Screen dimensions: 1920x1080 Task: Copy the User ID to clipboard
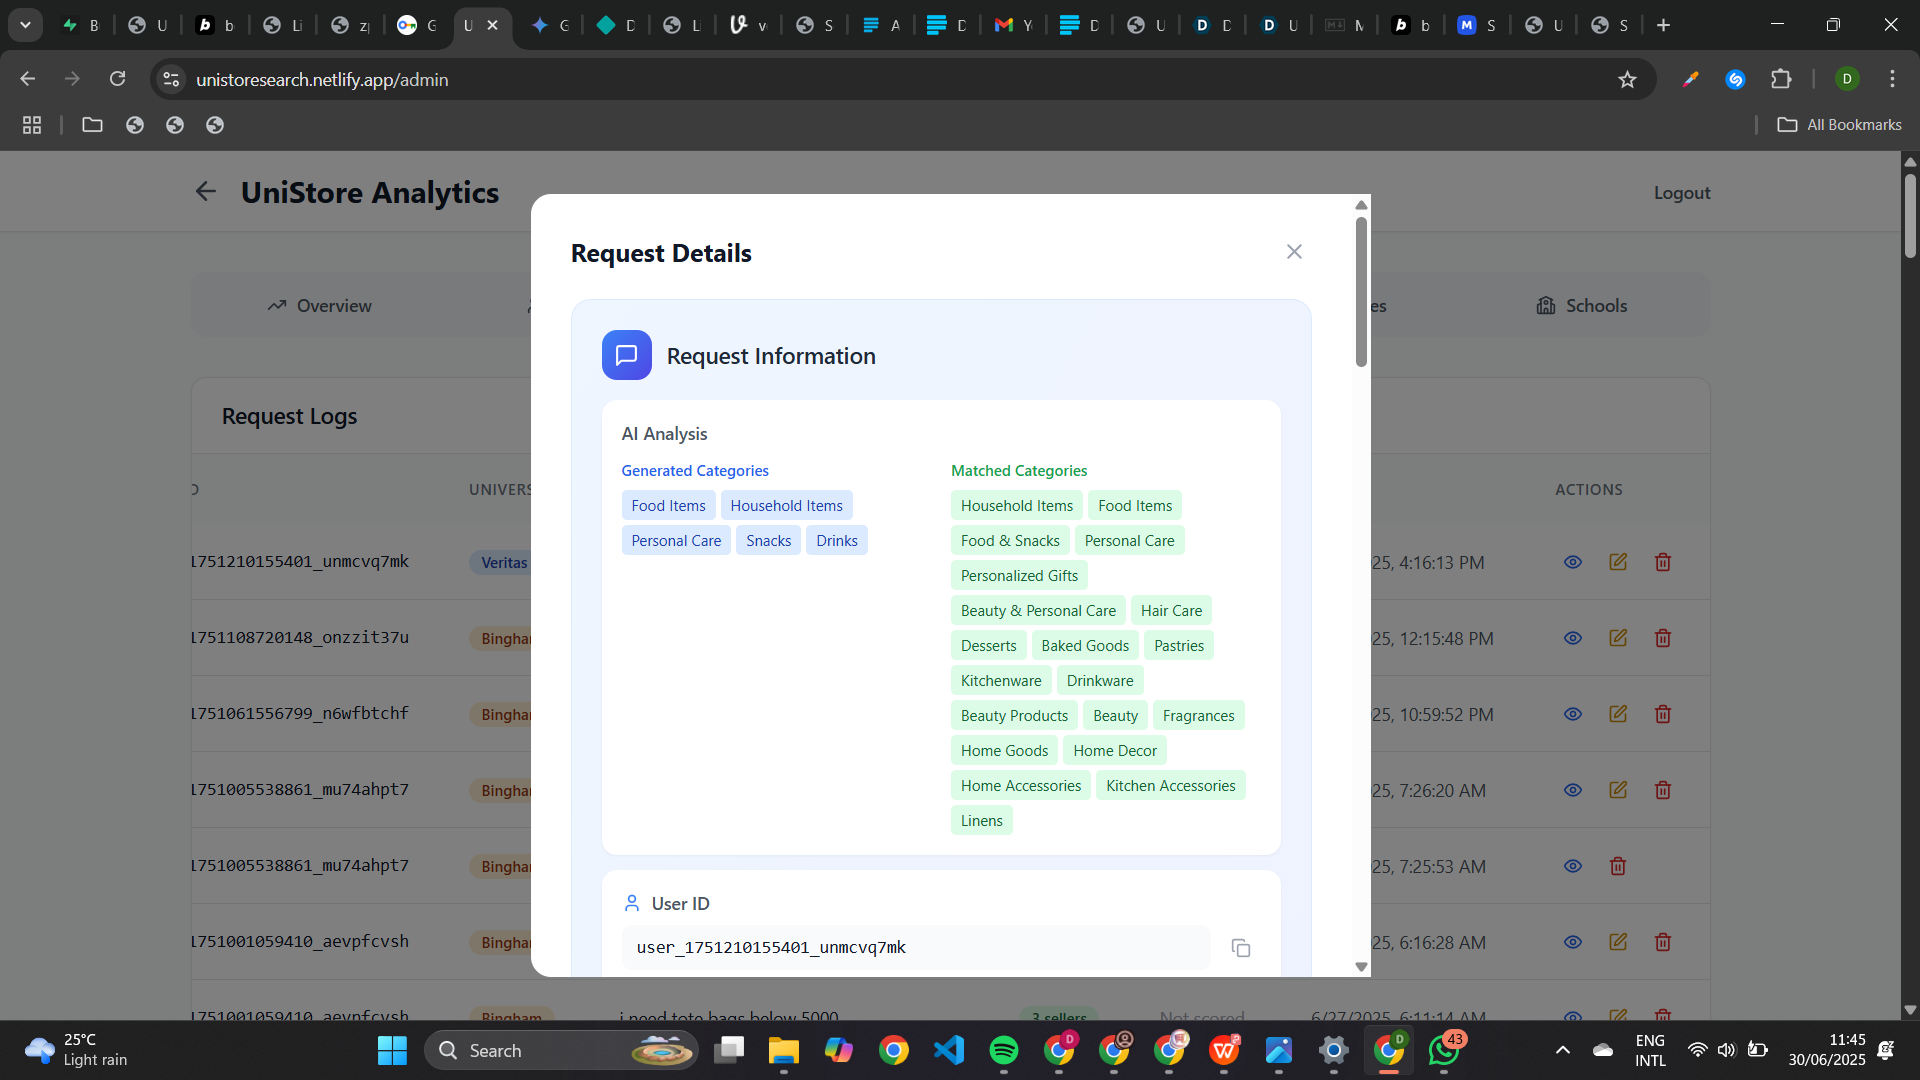(1240, 948)
